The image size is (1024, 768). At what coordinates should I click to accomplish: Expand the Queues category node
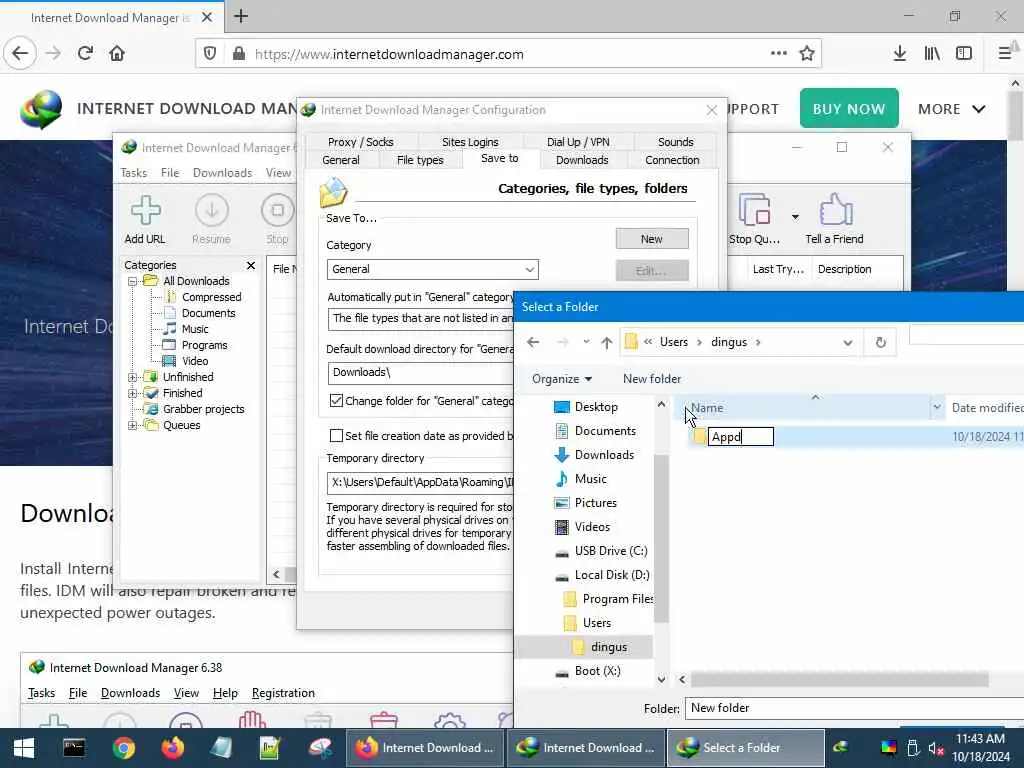133,425
